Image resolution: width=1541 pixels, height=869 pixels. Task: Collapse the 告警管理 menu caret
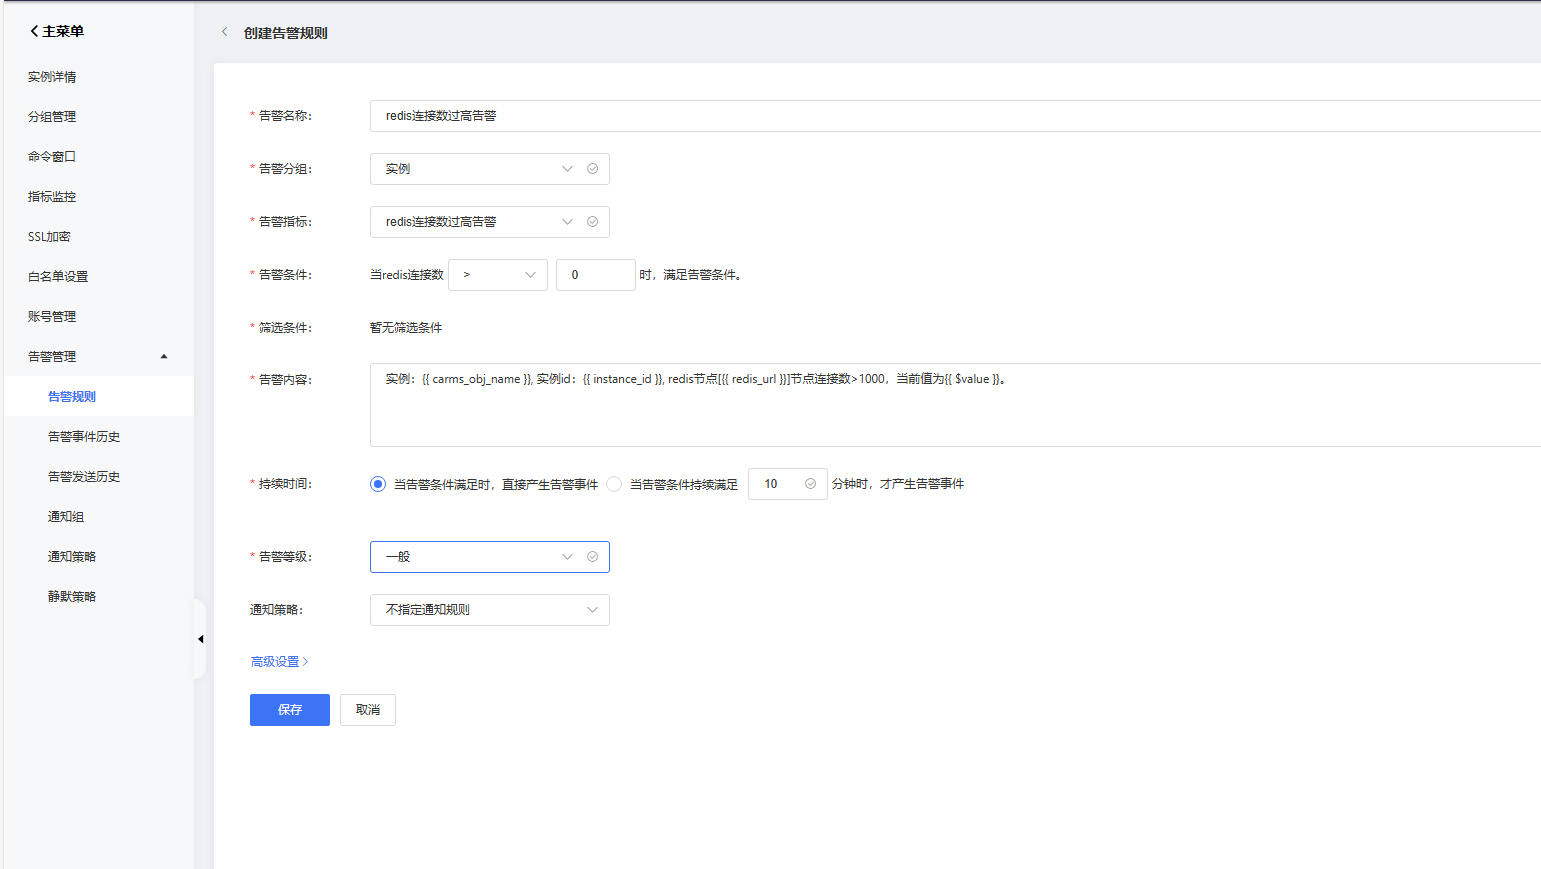(164, 357)
